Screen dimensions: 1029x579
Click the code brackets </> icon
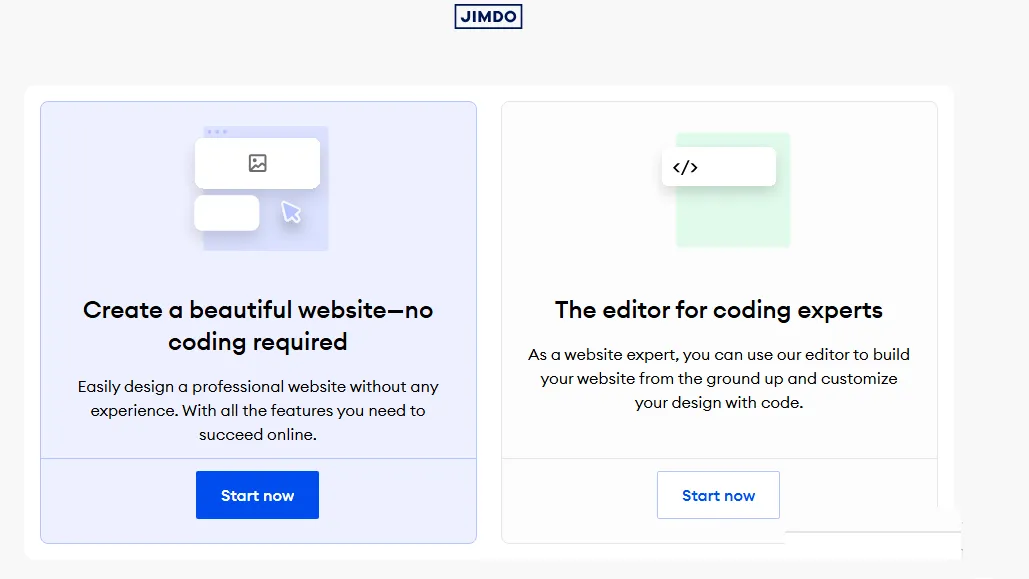685,167
